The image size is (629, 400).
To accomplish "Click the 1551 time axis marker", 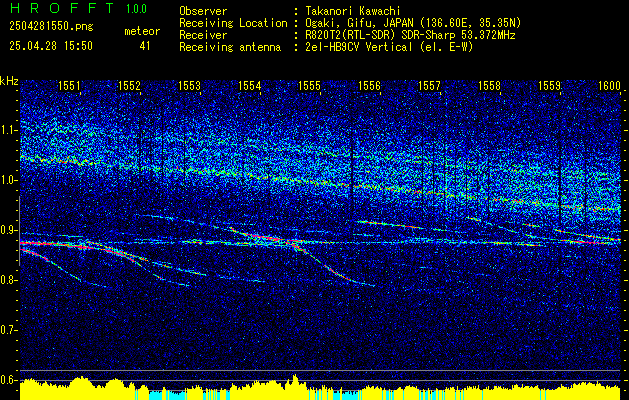I will (x=69, y=85).
